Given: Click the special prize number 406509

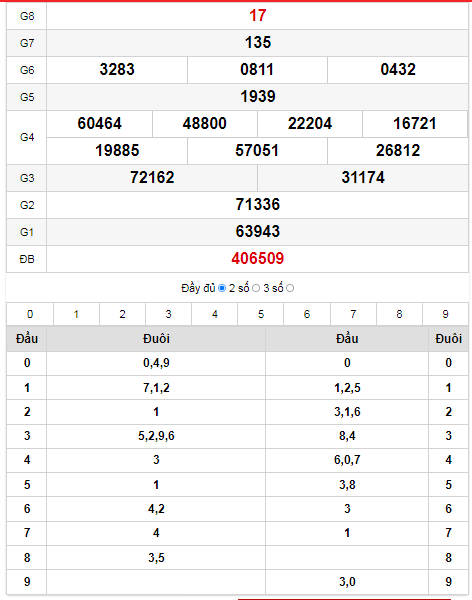Looking at the screenshot, I should [258, 258].
